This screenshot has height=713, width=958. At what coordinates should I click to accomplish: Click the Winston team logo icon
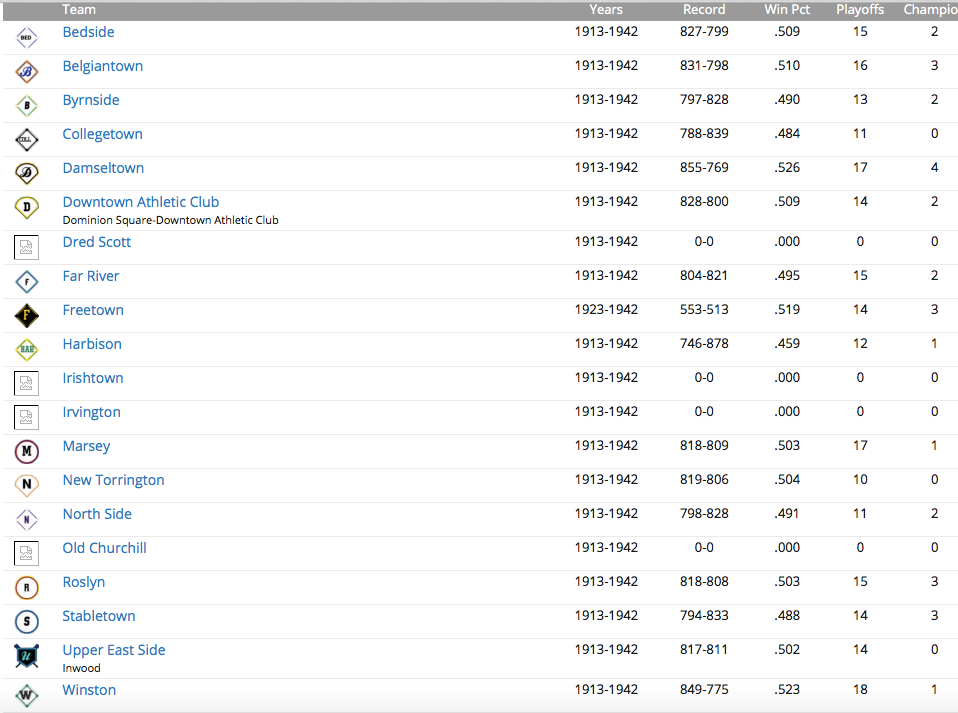(x=26, y=695)
